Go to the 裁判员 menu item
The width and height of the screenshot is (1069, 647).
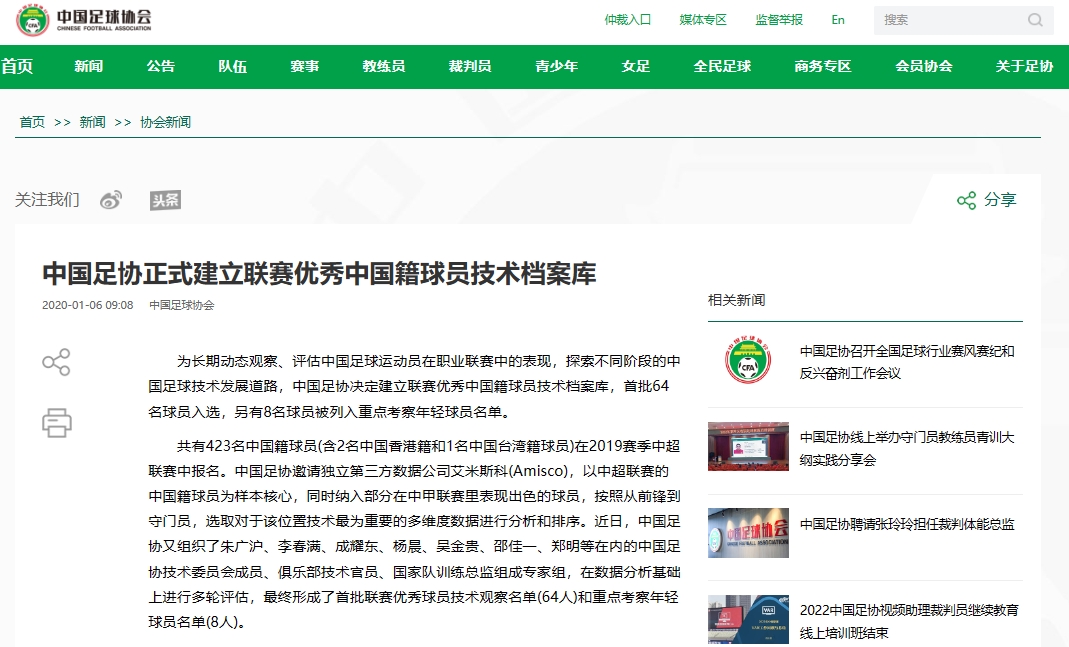click(470, 67)
